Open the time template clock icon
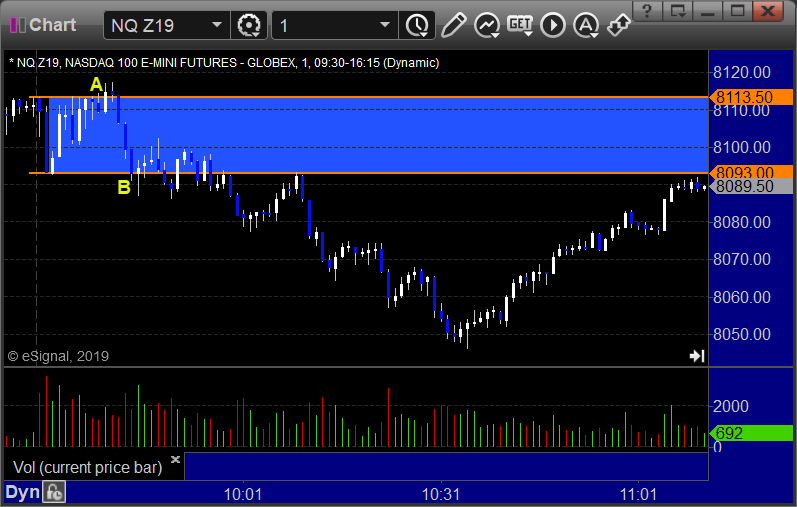Screen dimensions: 797x507 pyautogui.click(x=417, y=25)
